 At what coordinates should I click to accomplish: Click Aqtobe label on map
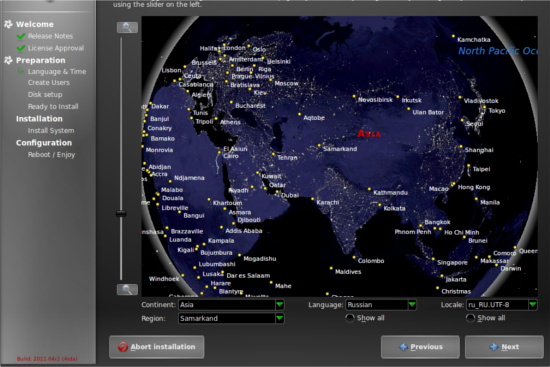click(314, 118)
